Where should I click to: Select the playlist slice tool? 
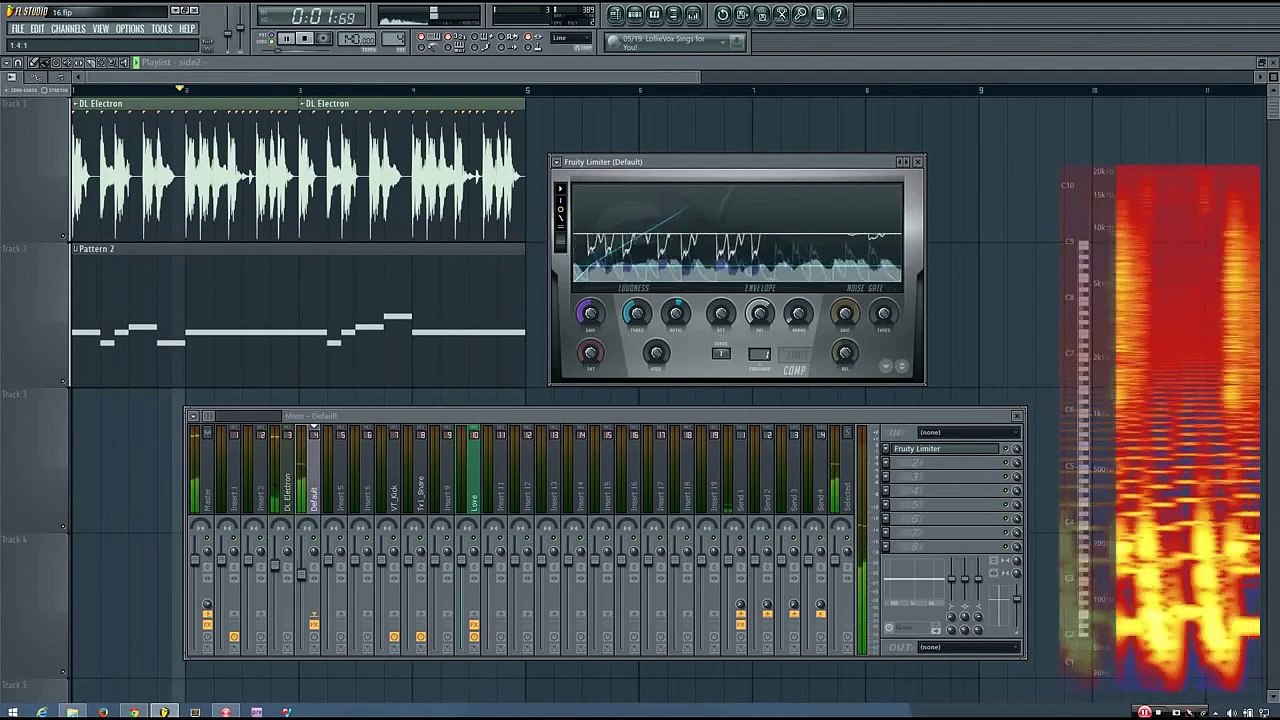pos(90,62)
